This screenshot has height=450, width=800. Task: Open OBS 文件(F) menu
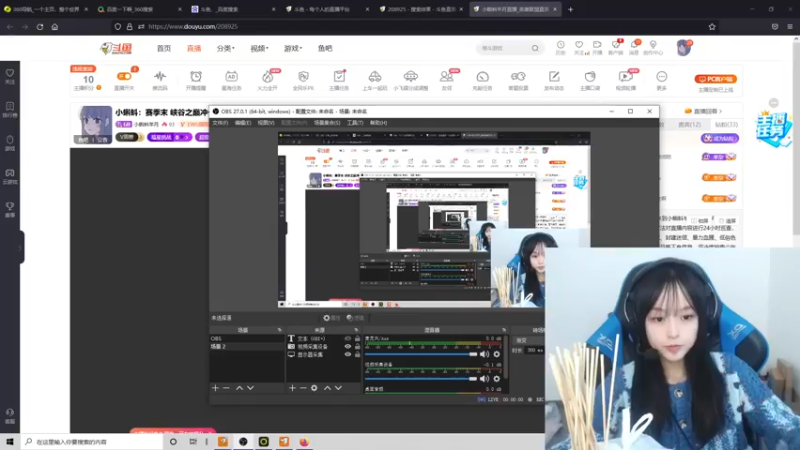click(x=220, y=123)
